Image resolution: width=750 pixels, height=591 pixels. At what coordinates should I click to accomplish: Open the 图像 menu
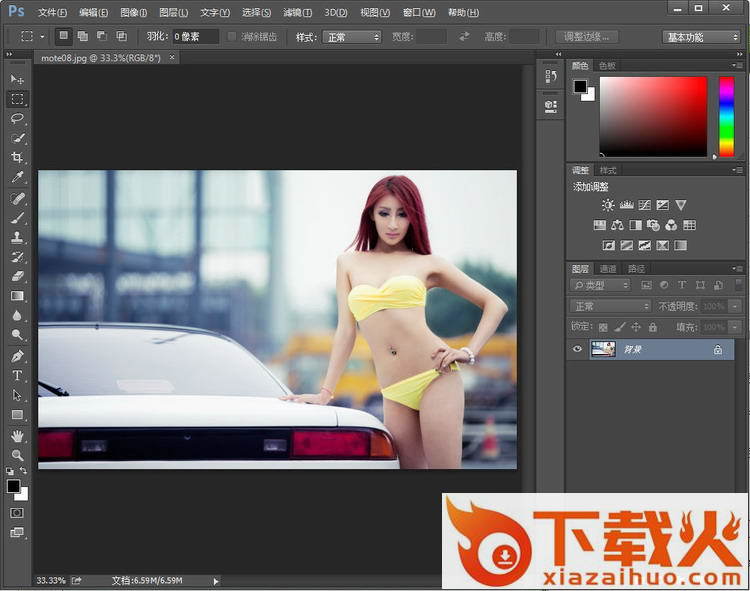point(133,13)
